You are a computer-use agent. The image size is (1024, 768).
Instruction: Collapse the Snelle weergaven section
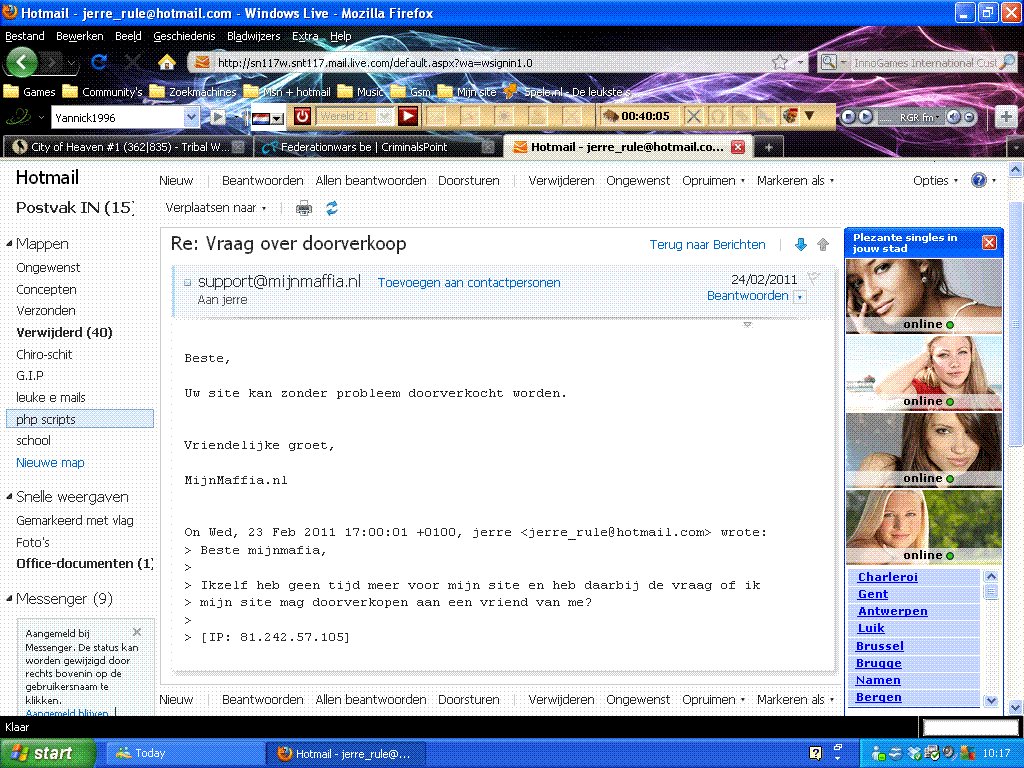[x=9, y=496]
